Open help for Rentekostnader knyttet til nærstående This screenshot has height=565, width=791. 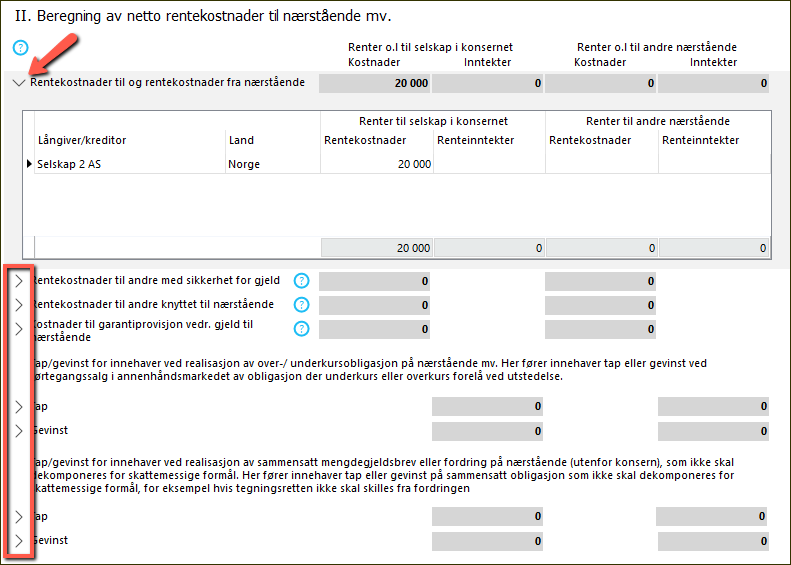coord(301,305)
